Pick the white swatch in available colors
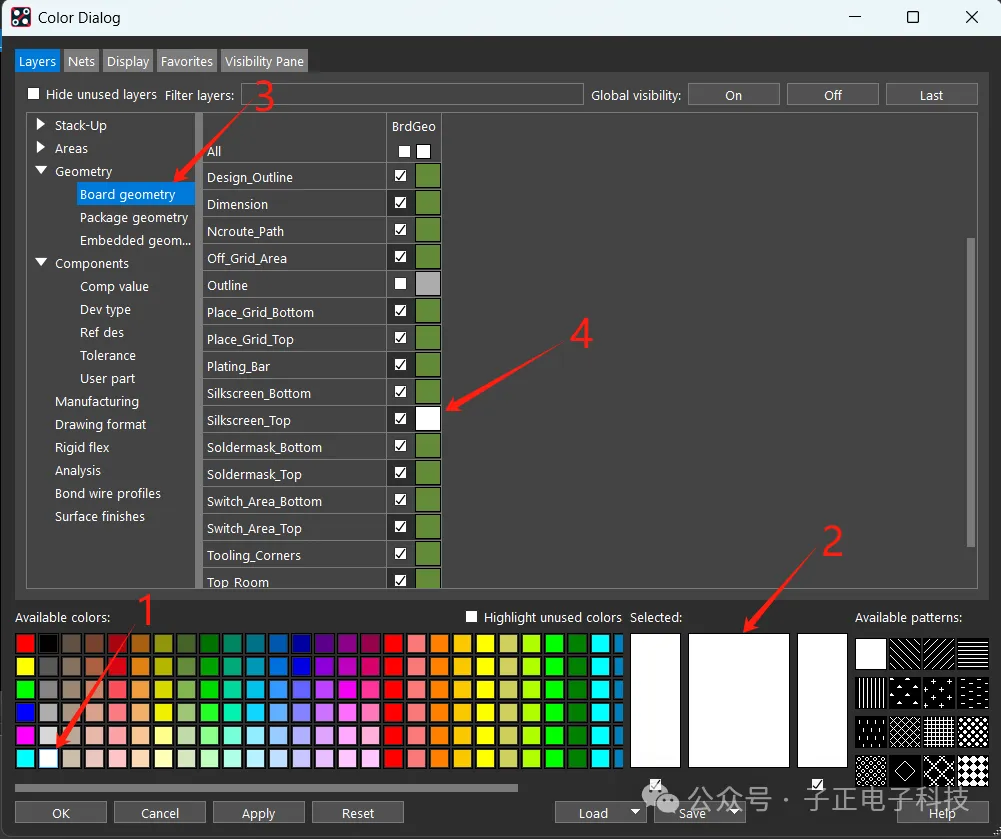 49,758
